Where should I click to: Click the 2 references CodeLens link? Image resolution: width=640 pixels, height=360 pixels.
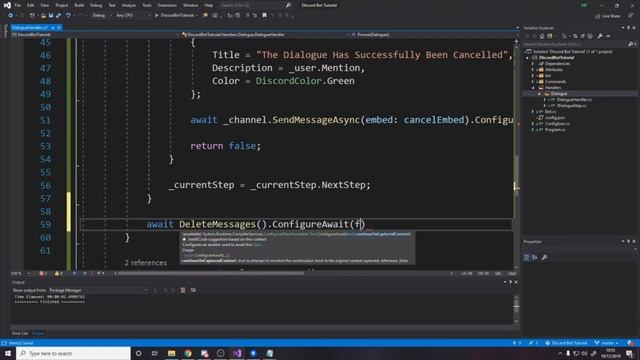click(146, 263)
